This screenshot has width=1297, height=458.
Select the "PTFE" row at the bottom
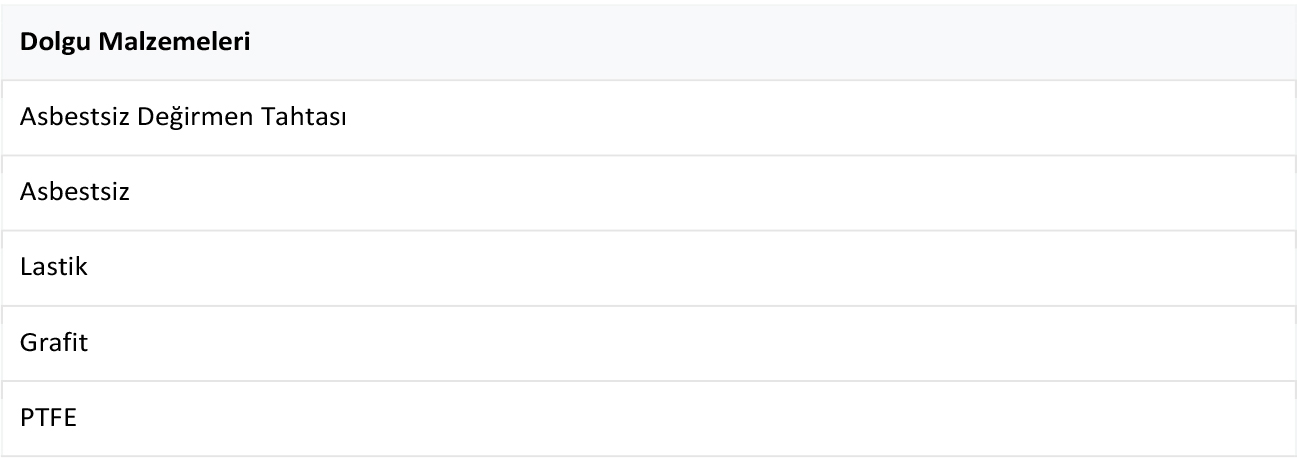click(48, 418)
